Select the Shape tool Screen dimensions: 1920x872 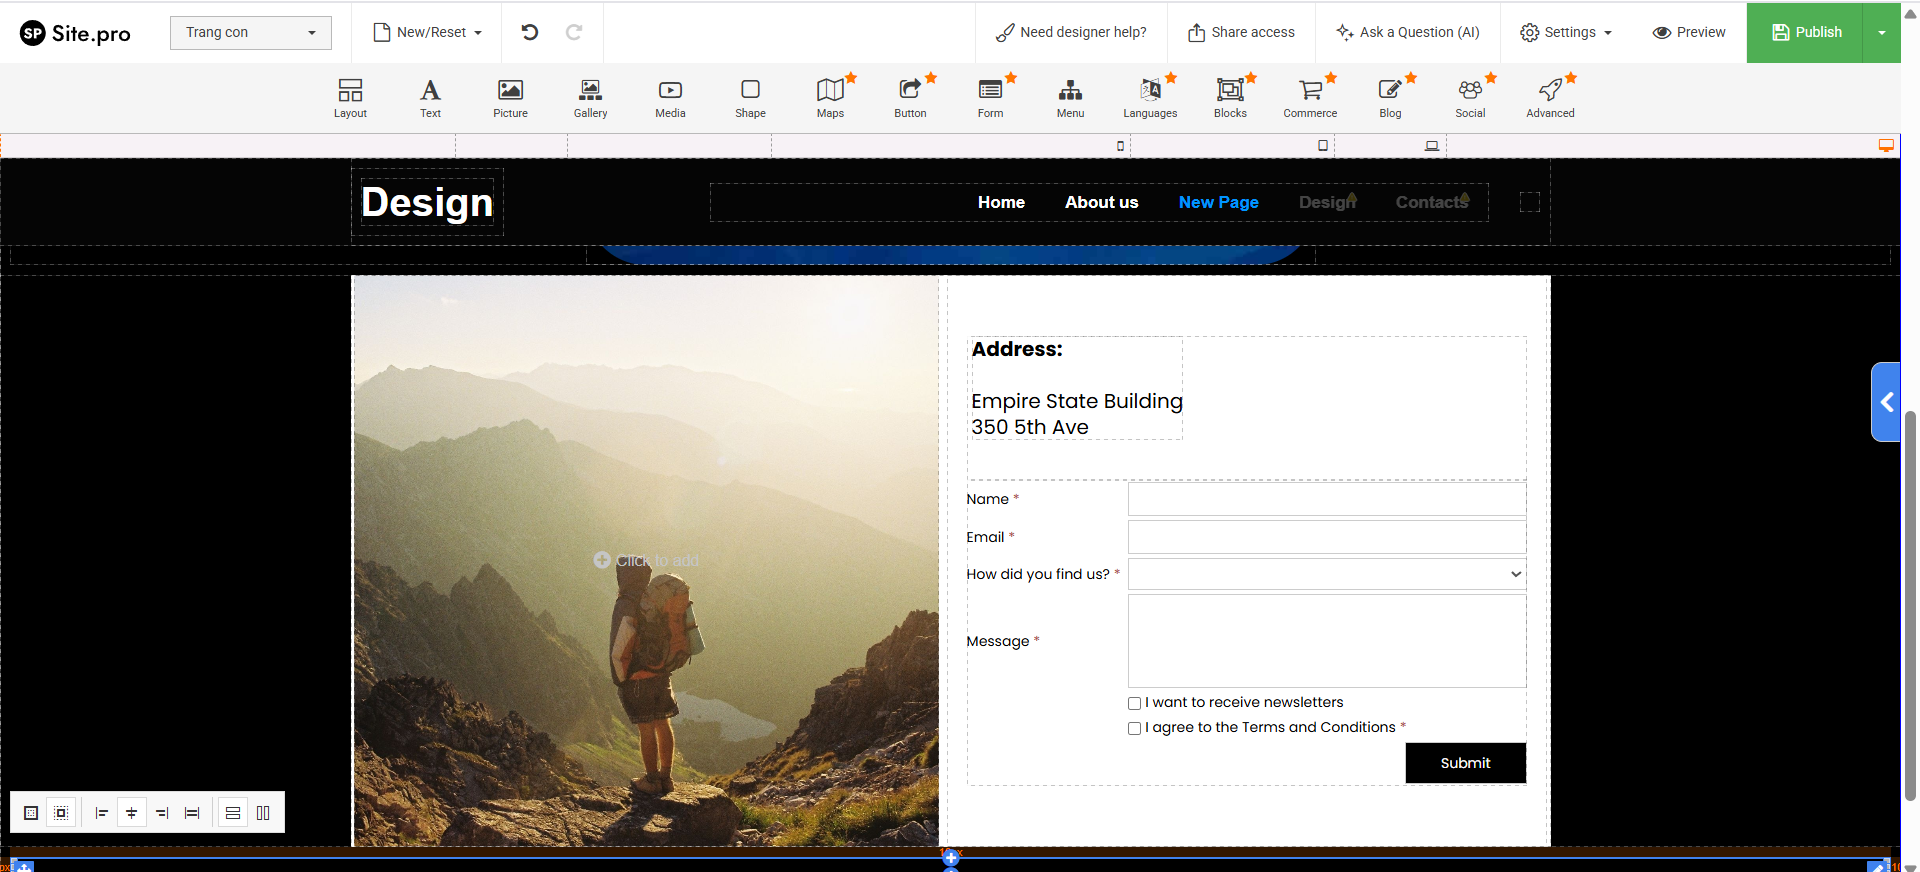750,91
